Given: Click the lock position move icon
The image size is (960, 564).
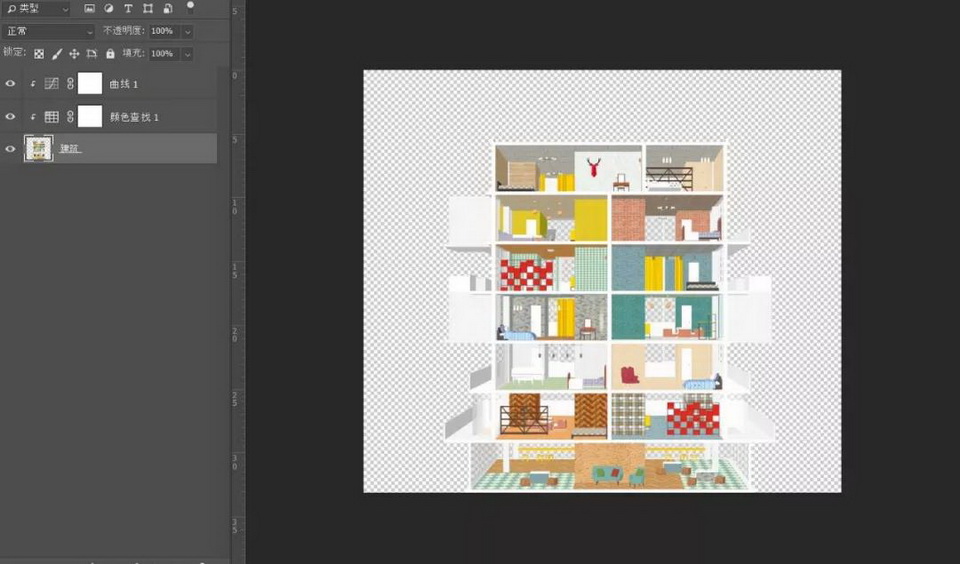Looking at the screenshot, I should pos(74,54).
